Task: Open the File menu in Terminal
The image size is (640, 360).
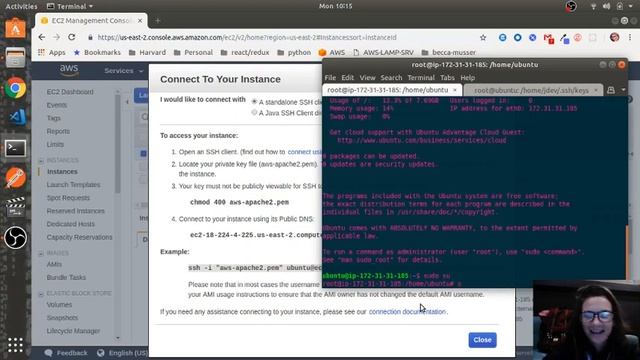Action: tap(330, 78)
